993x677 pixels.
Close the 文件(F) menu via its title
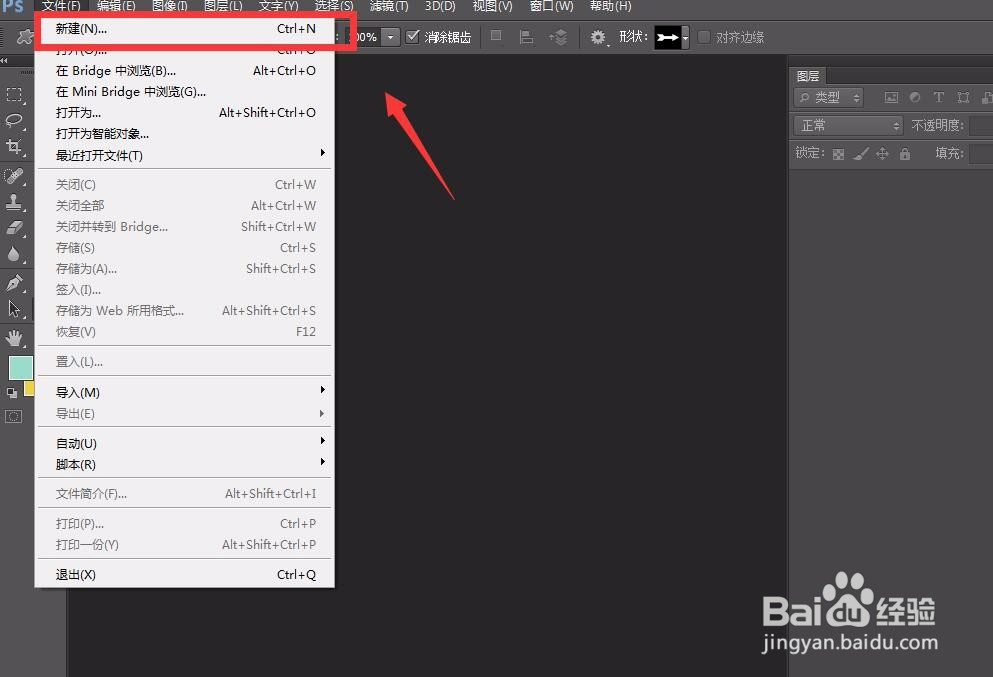pyautogui.click(x=61, y=6)
